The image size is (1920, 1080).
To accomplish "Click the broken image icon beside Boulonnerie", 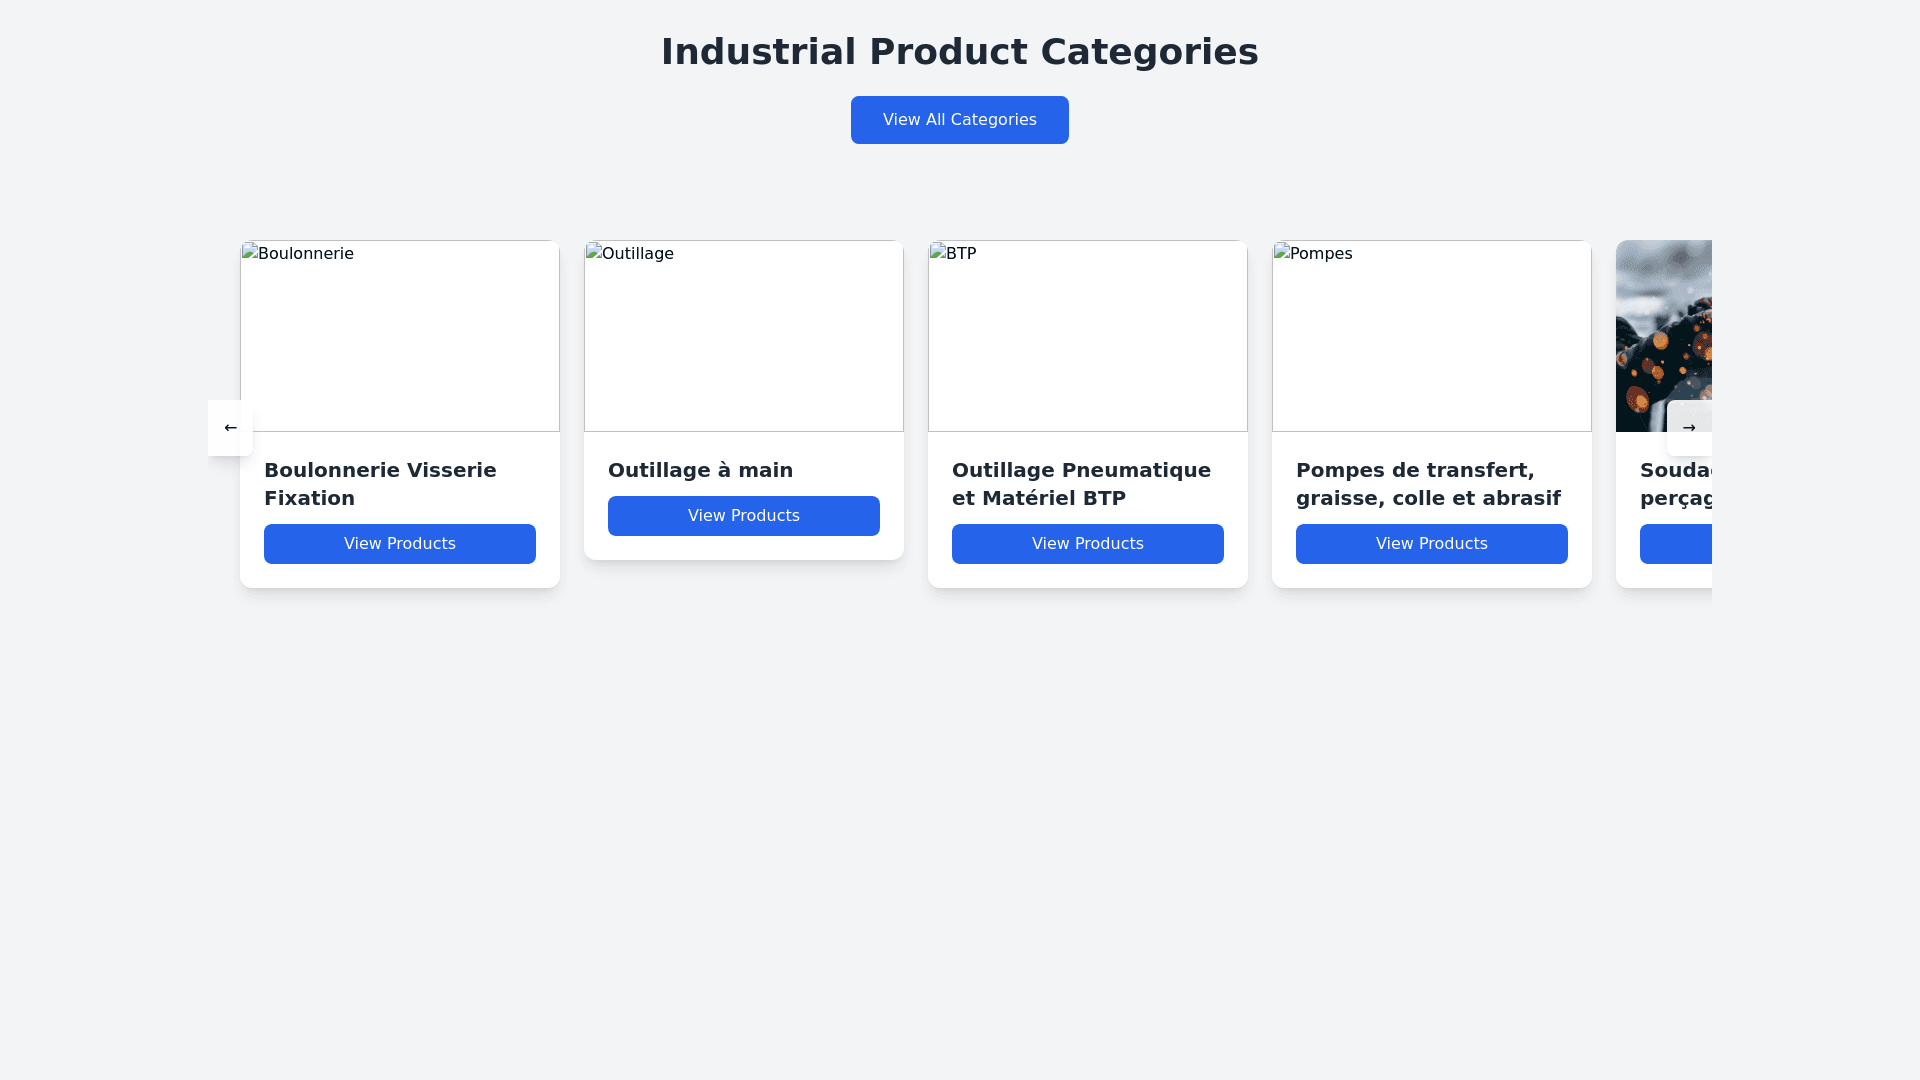I will tap(250, 253).
